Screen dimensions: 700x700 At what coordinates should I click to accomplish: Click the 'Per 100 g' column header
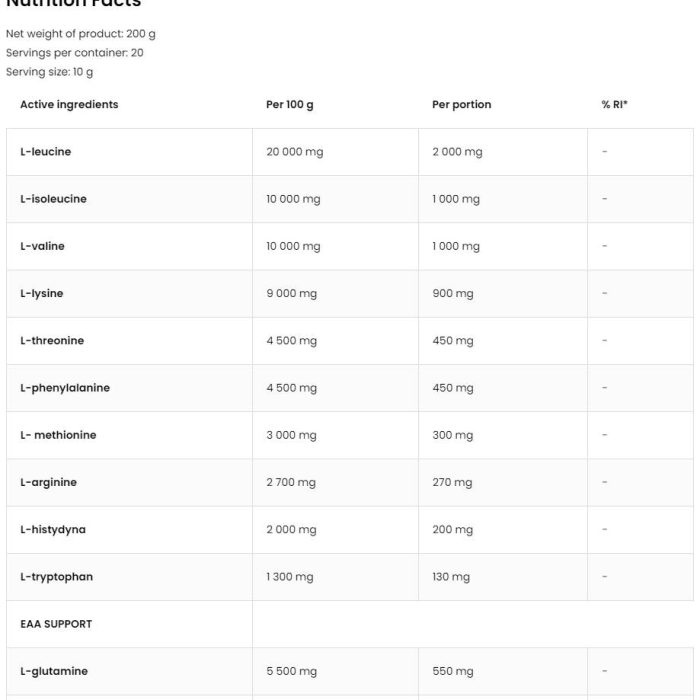pyautogui.click(x=289, y=105)
